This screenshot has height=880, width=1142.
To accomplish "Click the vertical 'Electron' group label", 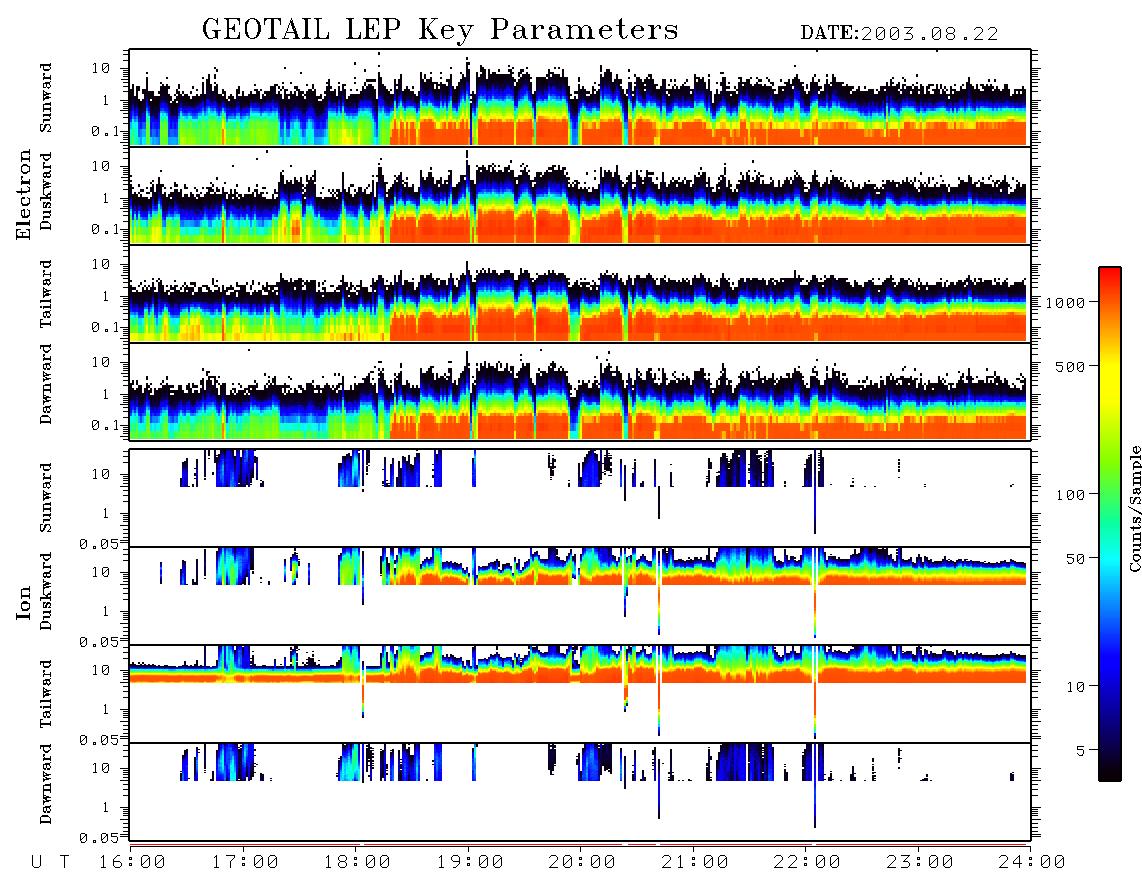I will [x=24, y=195].
